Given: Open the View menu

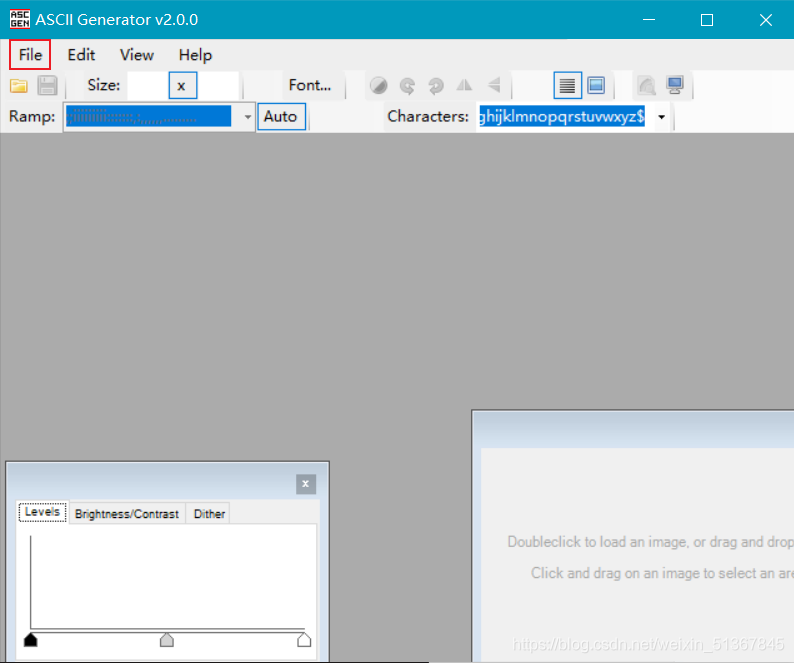Looking at the screenshot, I should [137, 55].
